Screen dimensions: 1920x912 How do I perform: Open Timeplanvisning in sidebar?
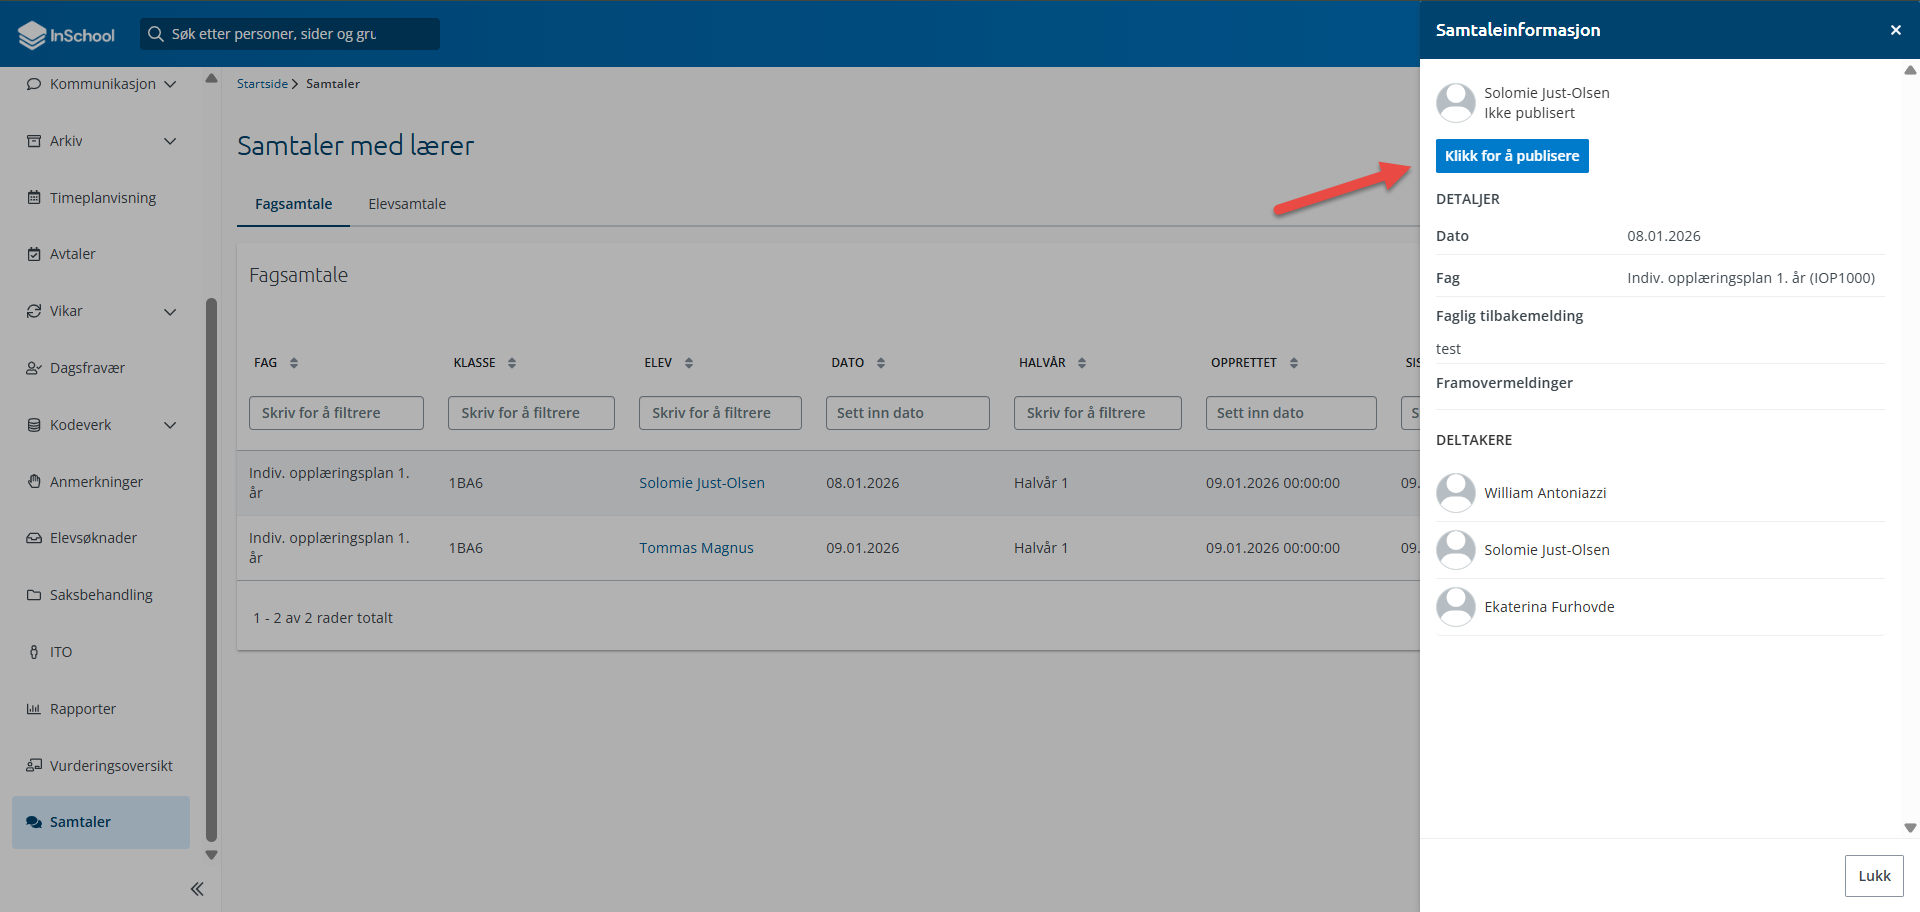coord(101,198)
